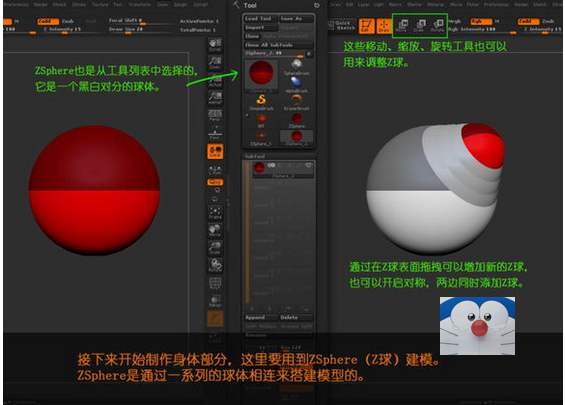Click the Actual size icon in side shelf
565x405 pixels.
(215, 80)
